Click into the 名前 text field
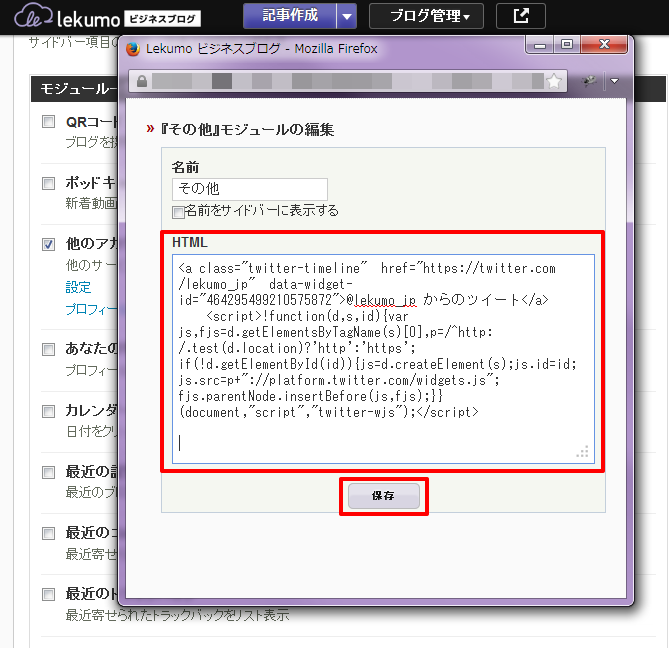The width and height of the screenshot is (669, 648). coord(250,189)
